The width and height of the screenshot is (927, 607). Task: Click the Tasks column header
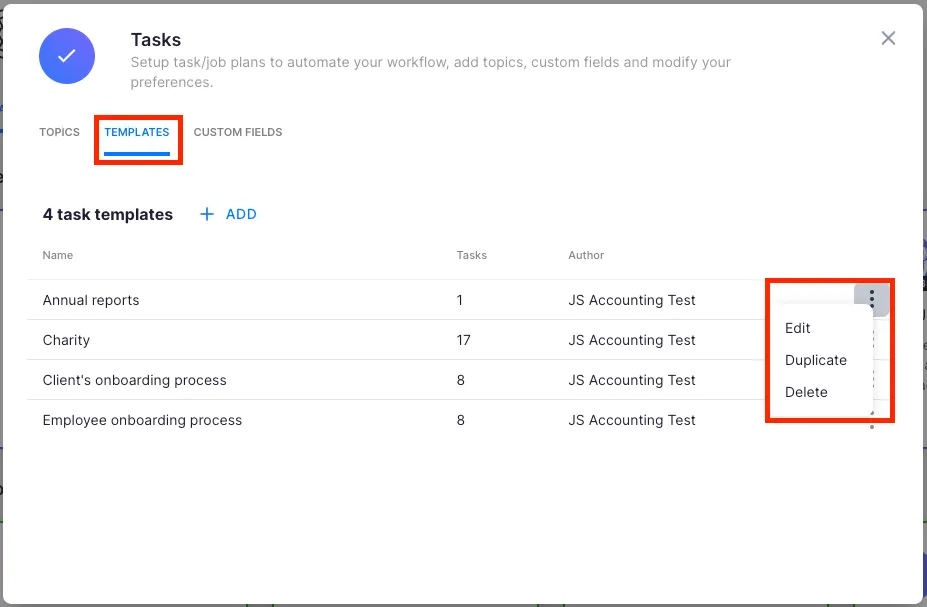471,255
